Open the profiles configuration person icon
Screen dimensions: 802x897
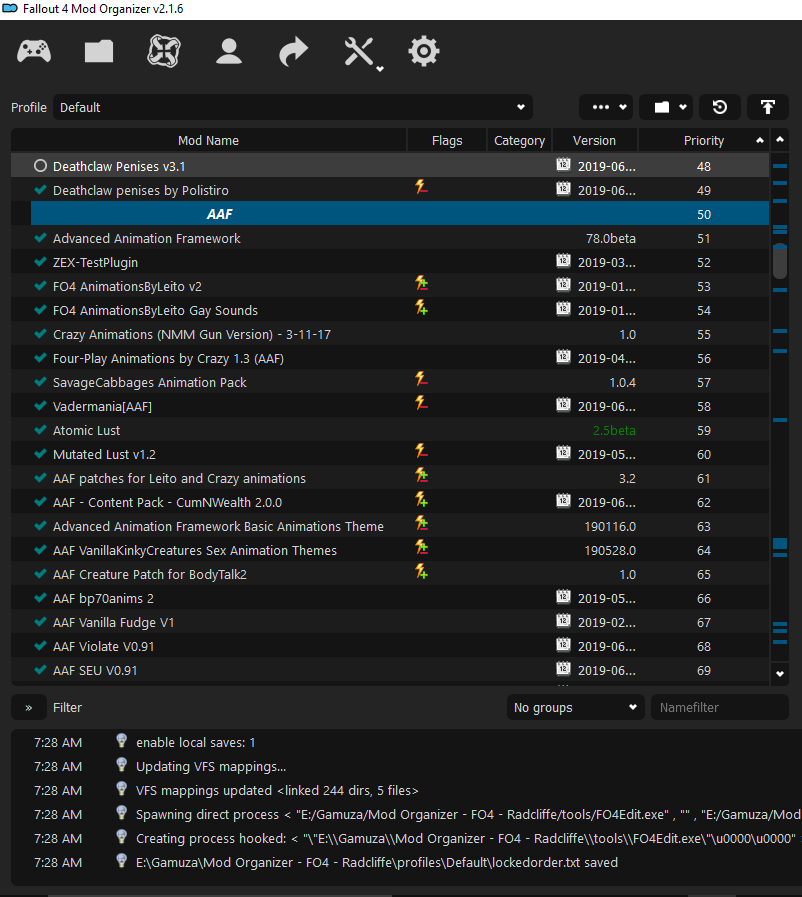(229, 51)
